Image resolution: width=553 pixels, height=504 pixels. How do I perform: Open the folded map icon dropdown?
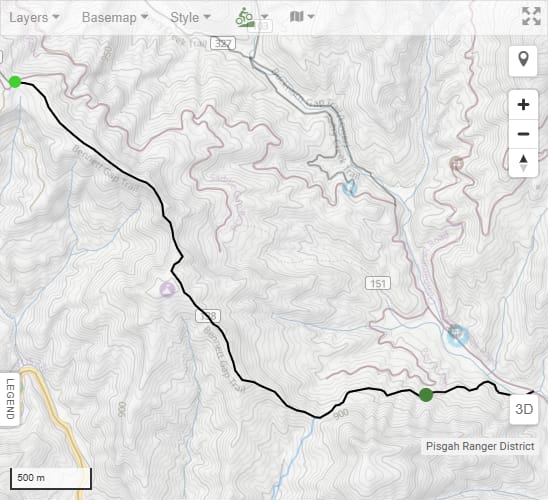pos(302,16)
